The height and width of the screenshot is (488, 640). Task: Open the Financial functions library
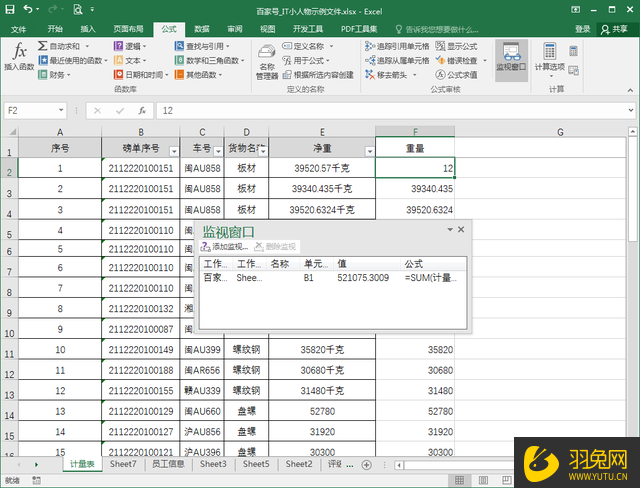pos(54,75)
